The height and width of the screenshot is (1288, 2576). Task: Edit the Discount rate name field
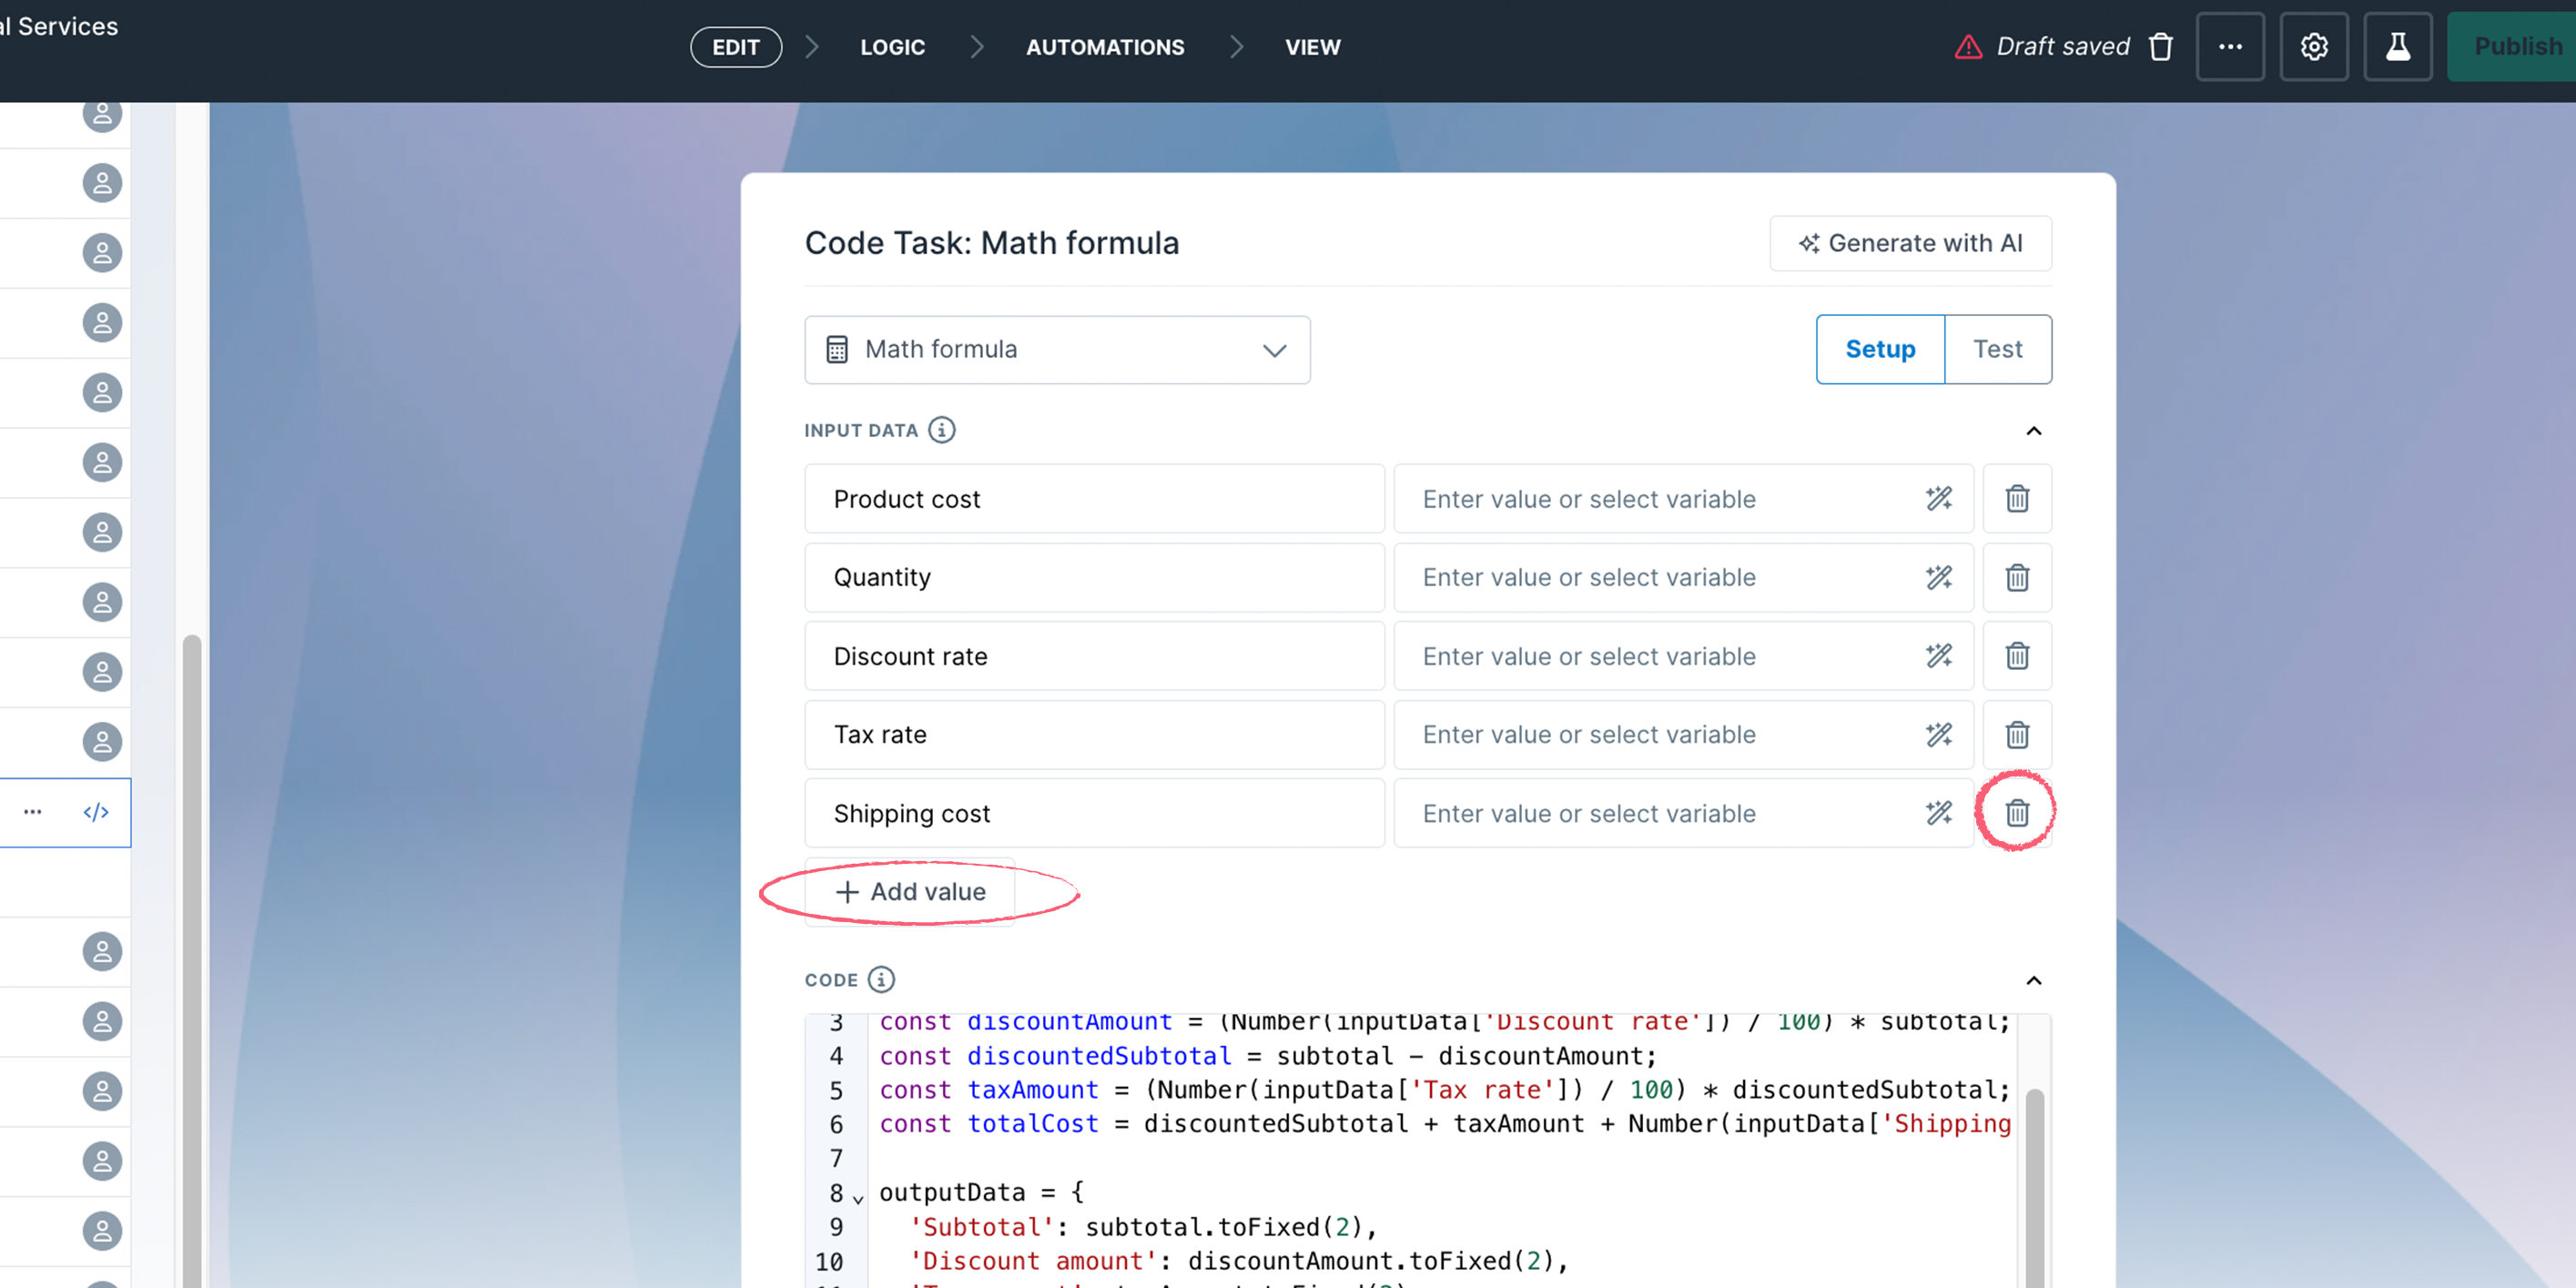pyautogui.click(x=1094, y=656)
